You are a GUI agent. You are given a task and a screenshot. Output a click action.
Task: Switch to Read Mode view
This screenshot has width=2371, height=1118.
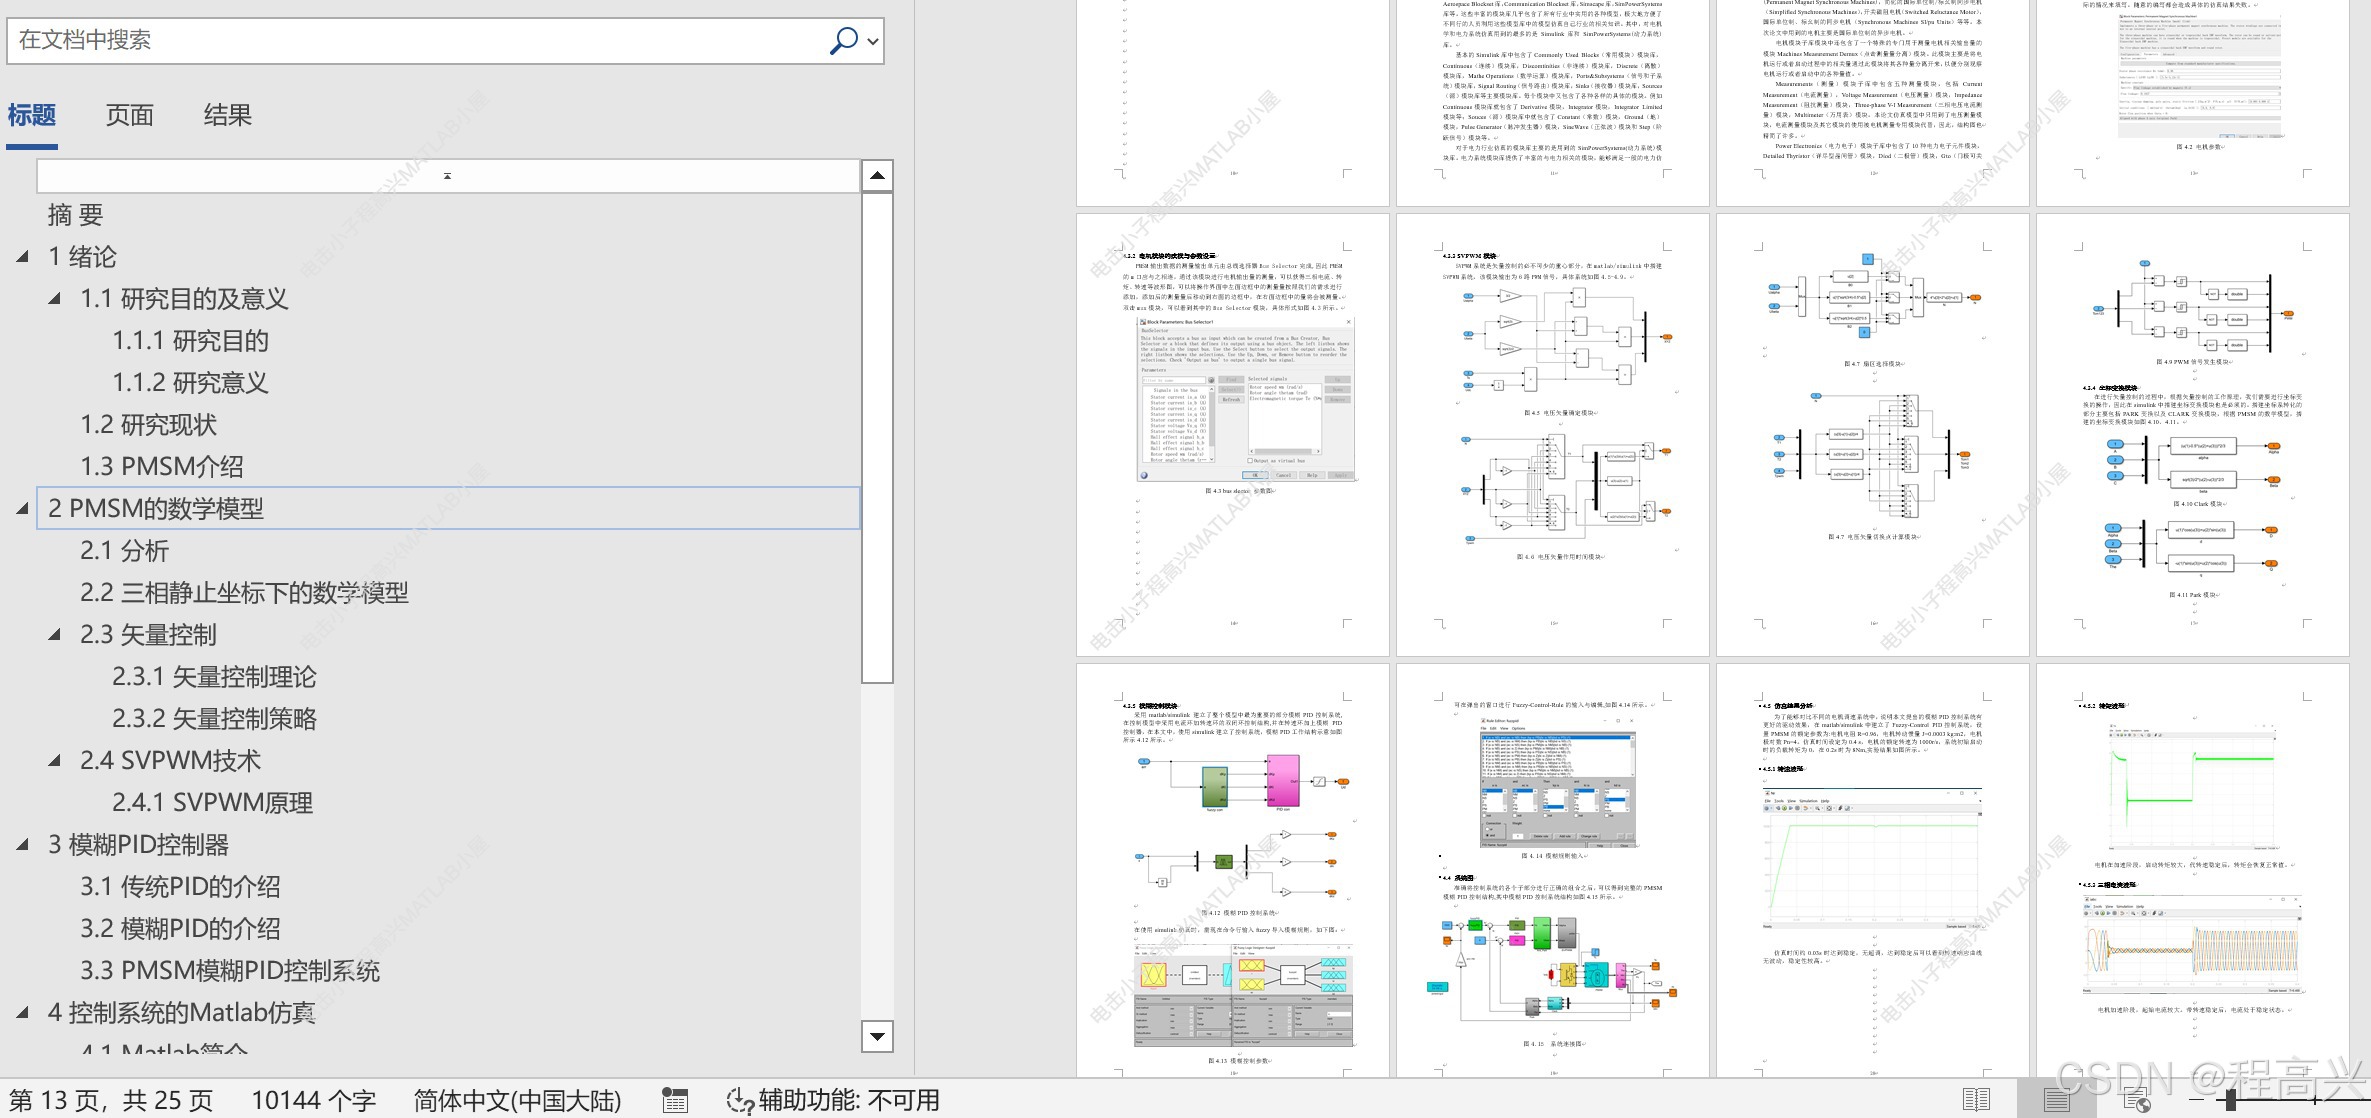coord(1976,1100)
